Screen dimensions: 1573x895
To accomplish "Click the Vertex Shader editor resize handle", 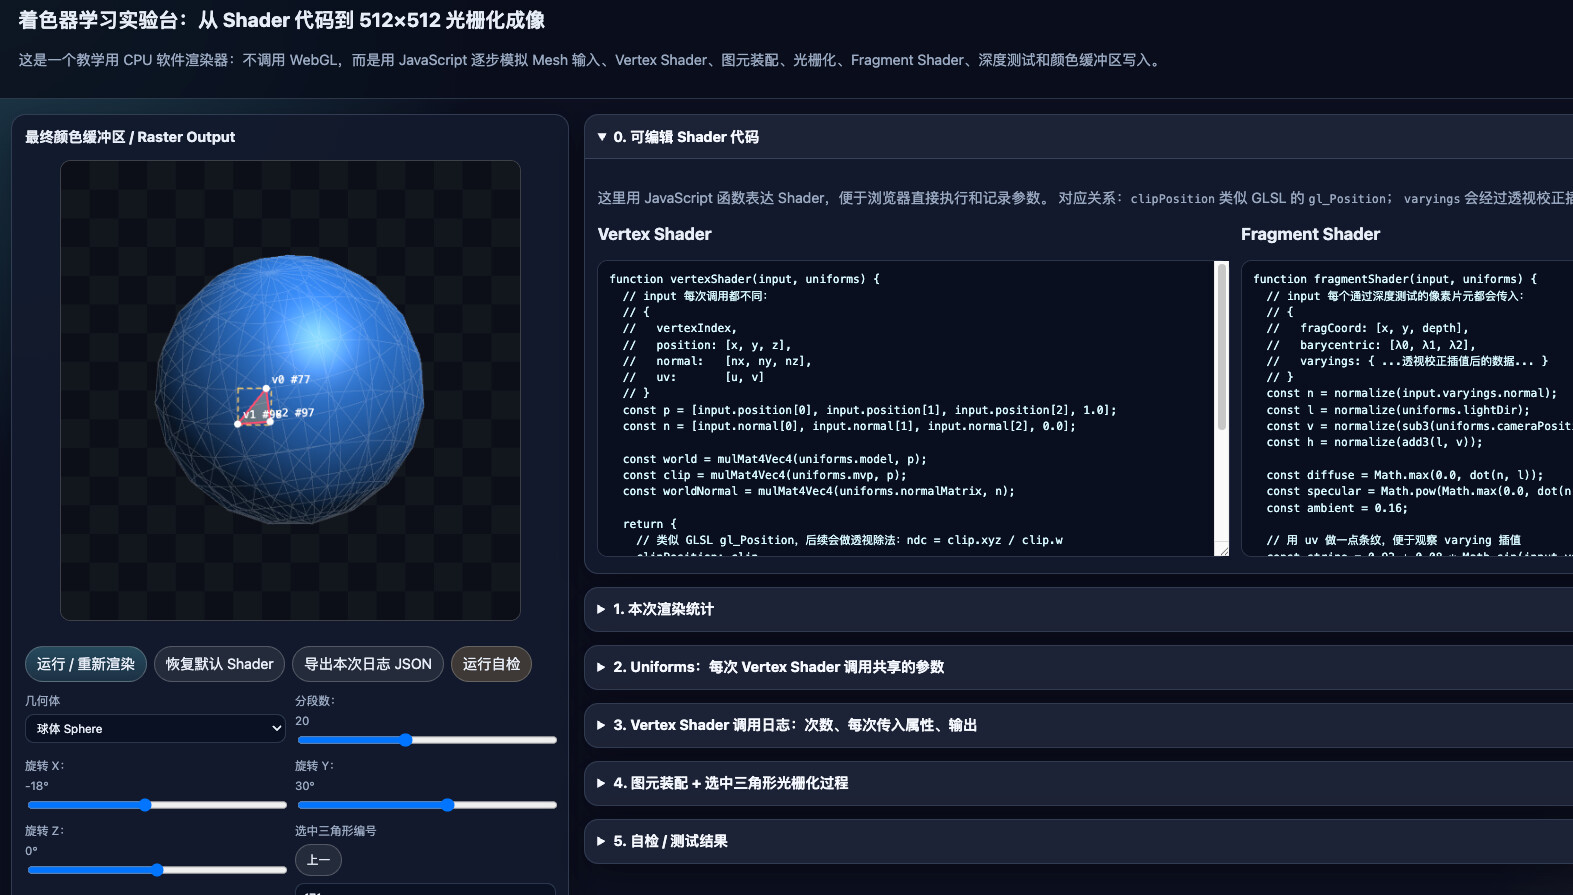I will (1222, 549).
